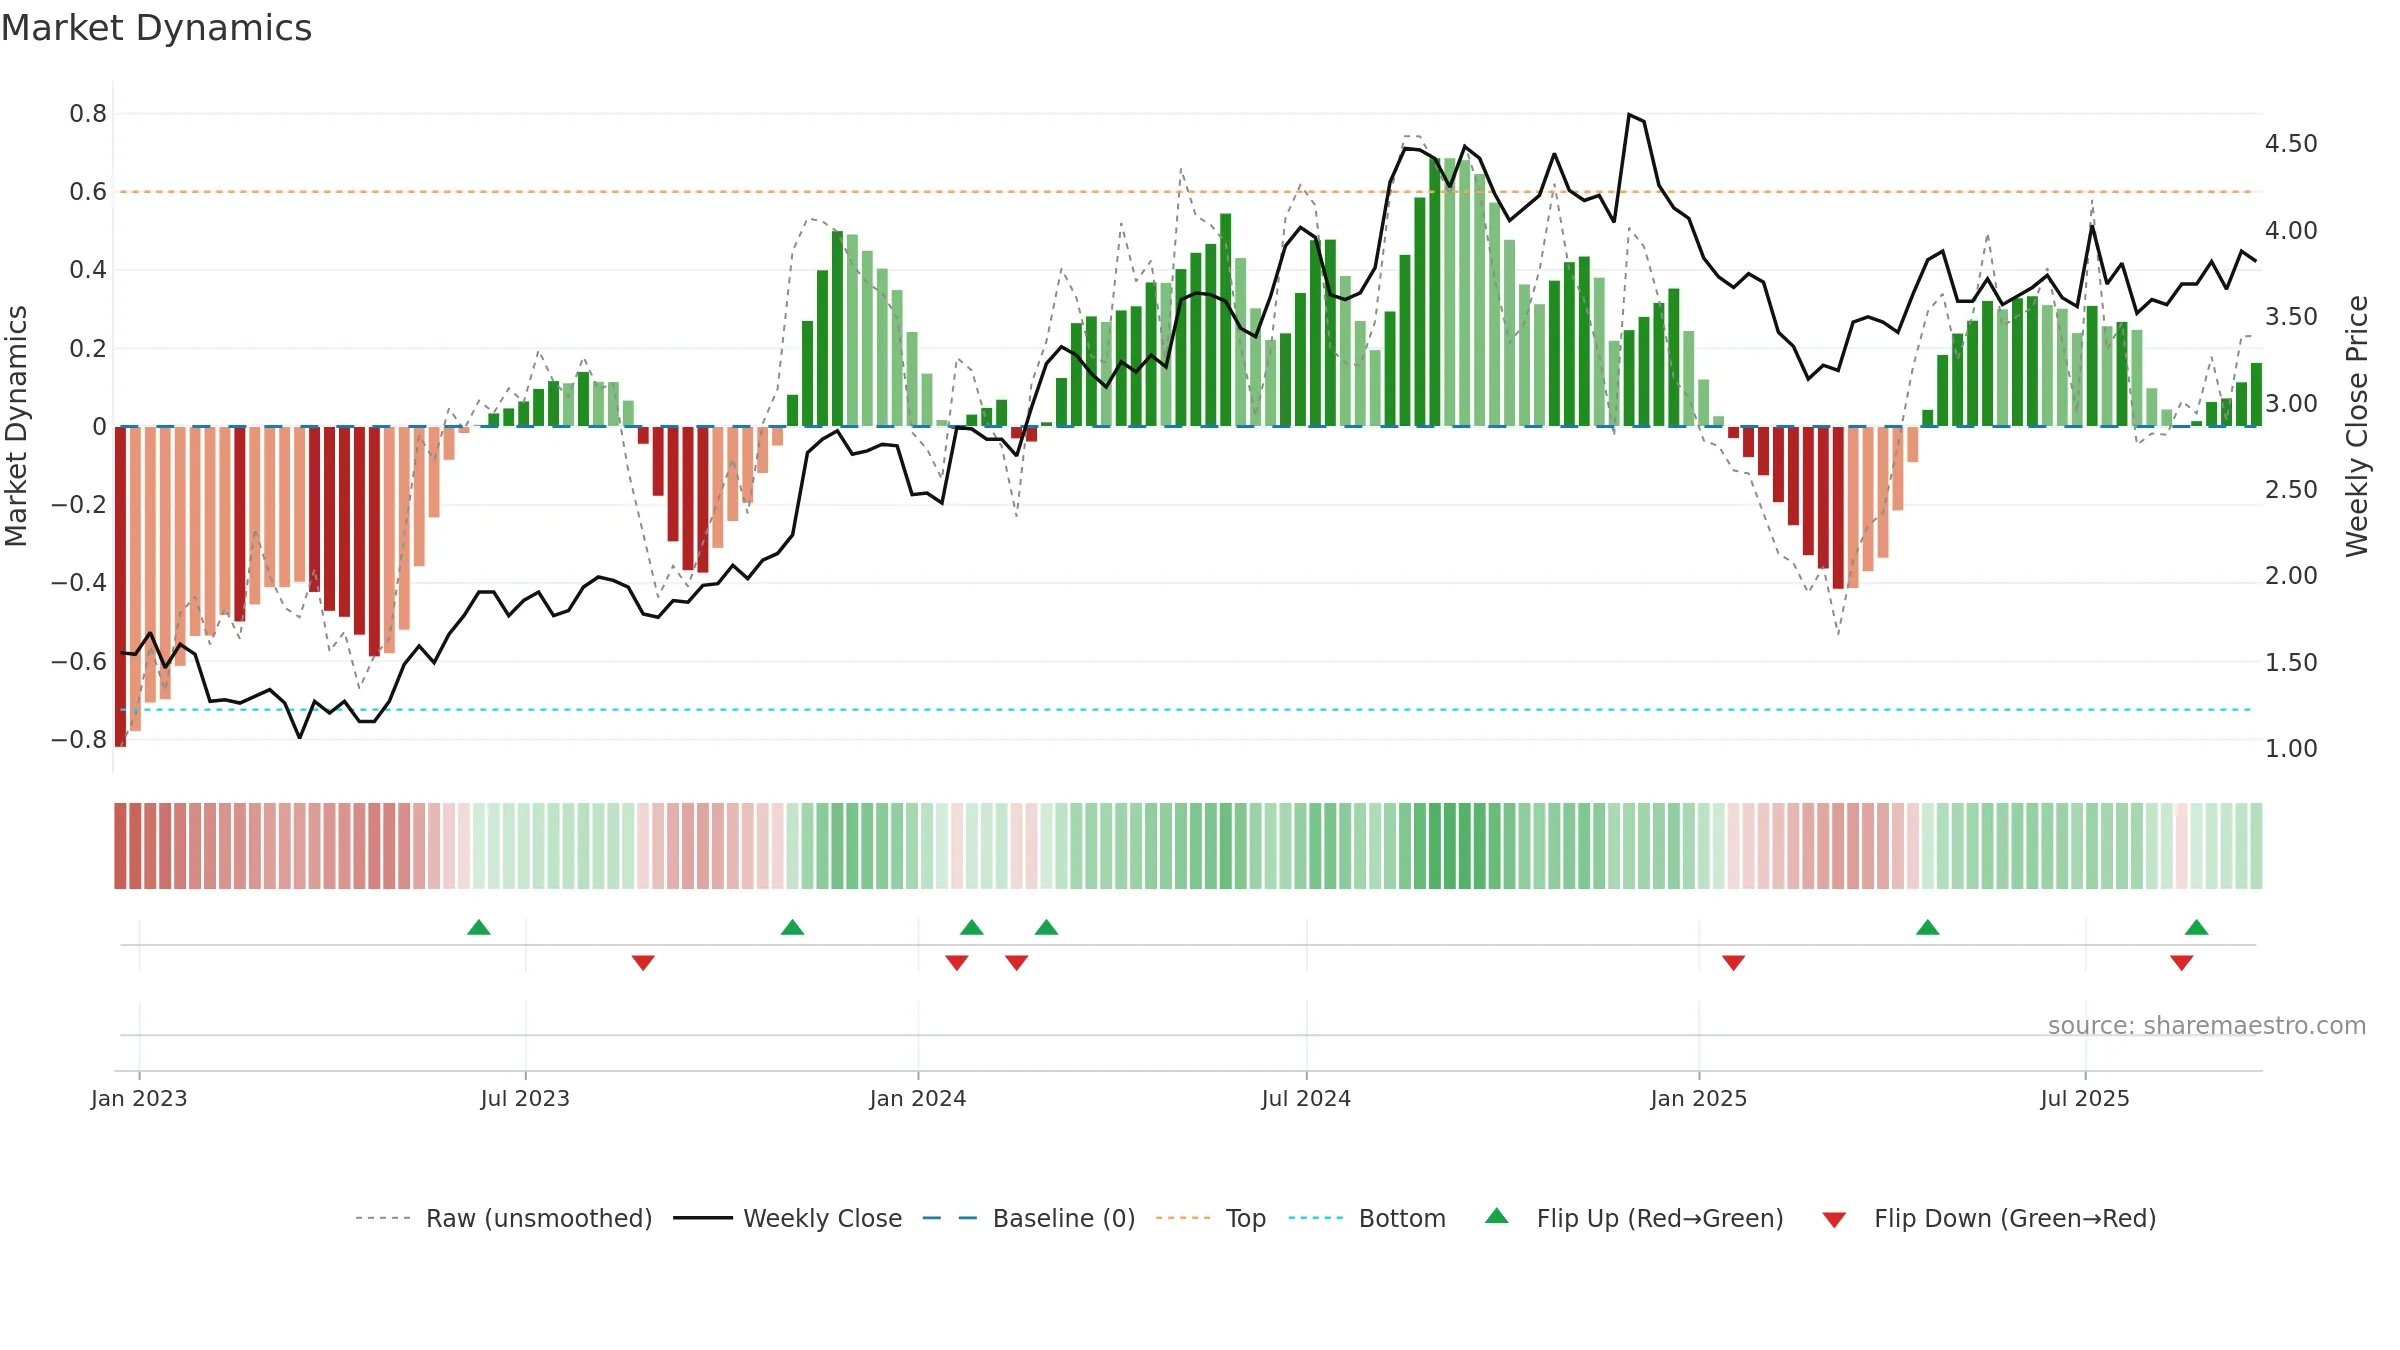The height and width of the screenshot is (1350, 2400).
Task: Click the Jul 2025 x-axis label
Action: pyautogui.click(x=2085, y=1098)
